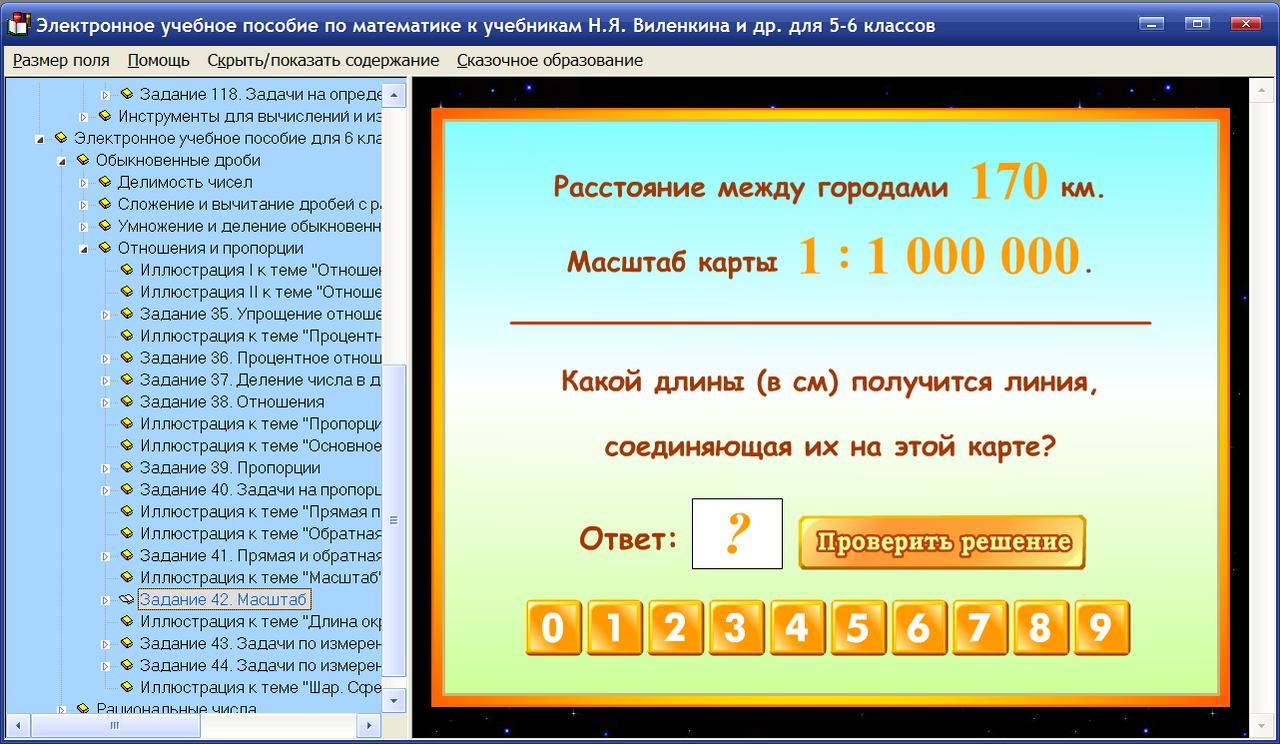This screenshot has width=1280, height=744.
Task: Collapse the "Электронное учебное пособие для 6 кла..." branch
Action: 40,138
